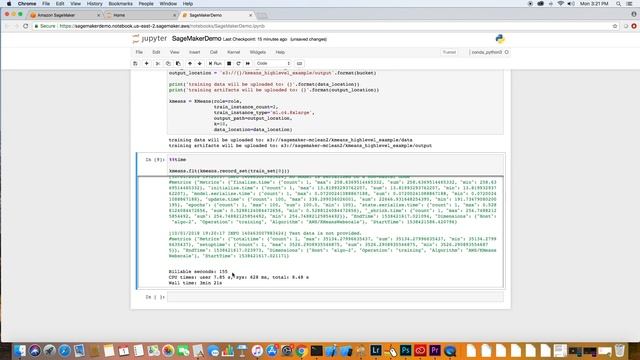This screenshot has height=360, width=640.
Task: Open Google Chrome from the dock
Action: click(x=302, y=351)
